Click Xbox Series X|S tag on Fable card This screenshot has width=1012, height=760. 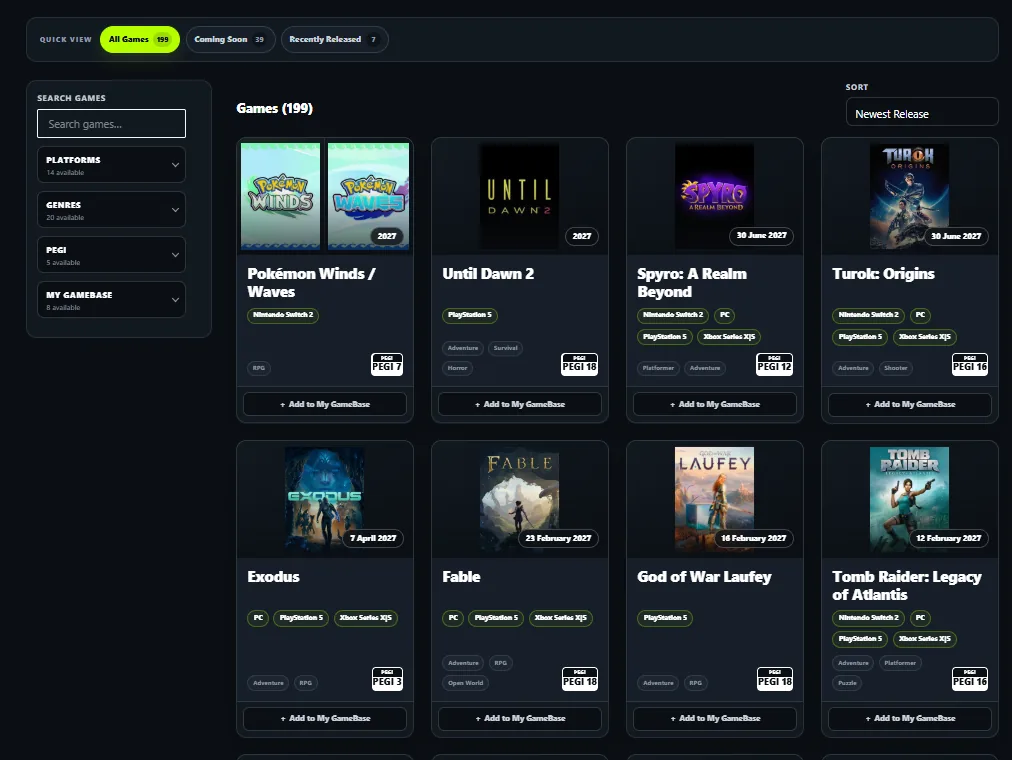click(560, 618)
